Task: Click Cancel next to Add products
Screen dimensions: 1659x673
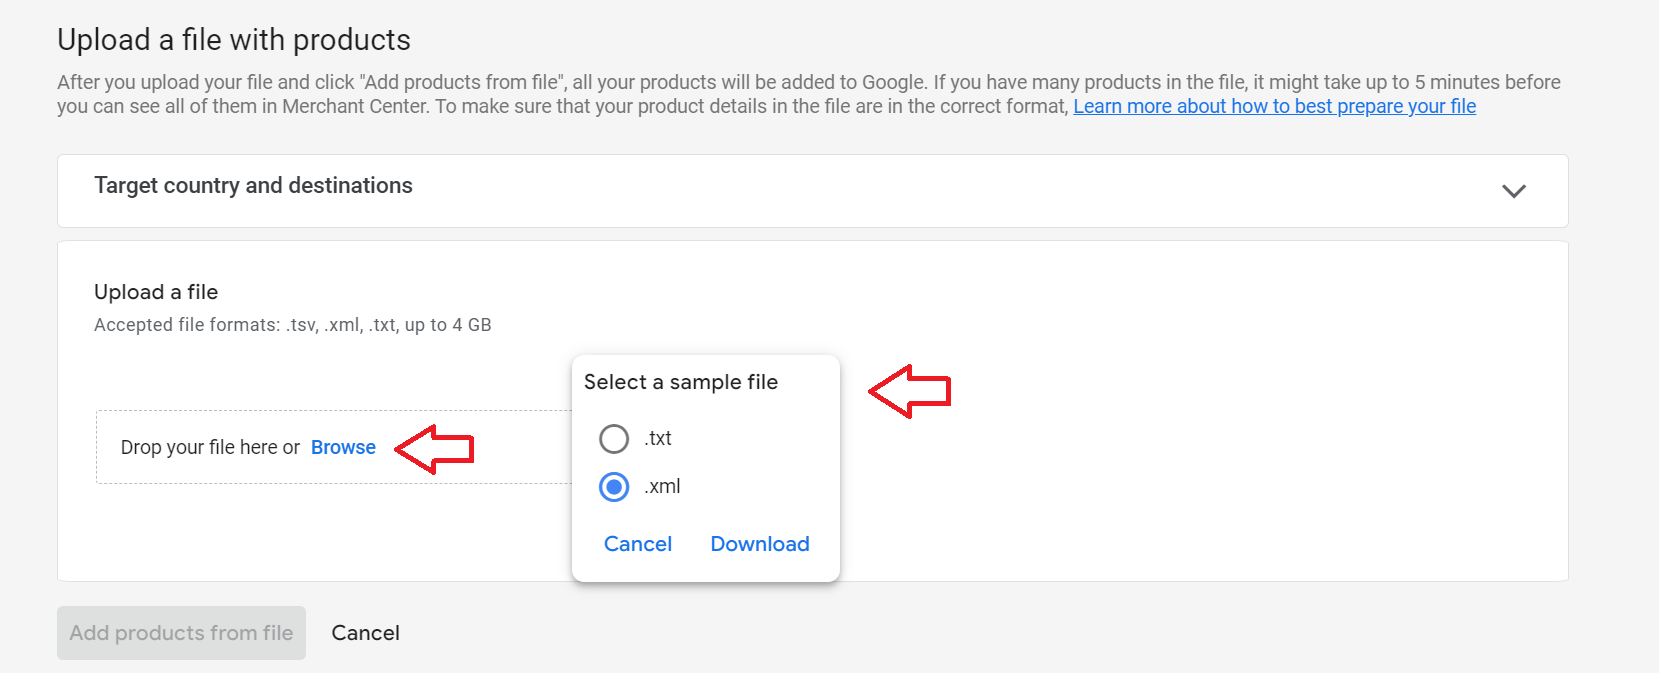Action: point(365,633)
